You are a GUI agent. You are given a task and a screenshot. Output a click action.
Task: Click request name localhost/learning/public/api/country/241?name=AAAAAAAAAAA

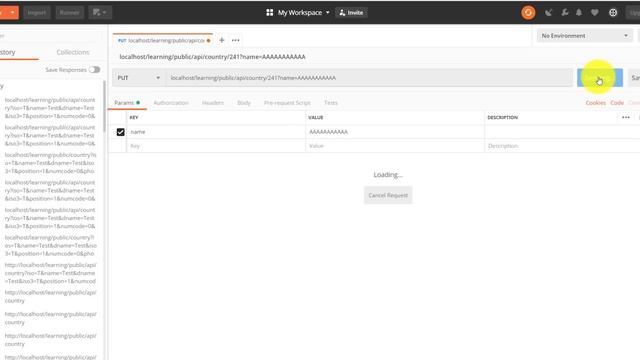212,57
